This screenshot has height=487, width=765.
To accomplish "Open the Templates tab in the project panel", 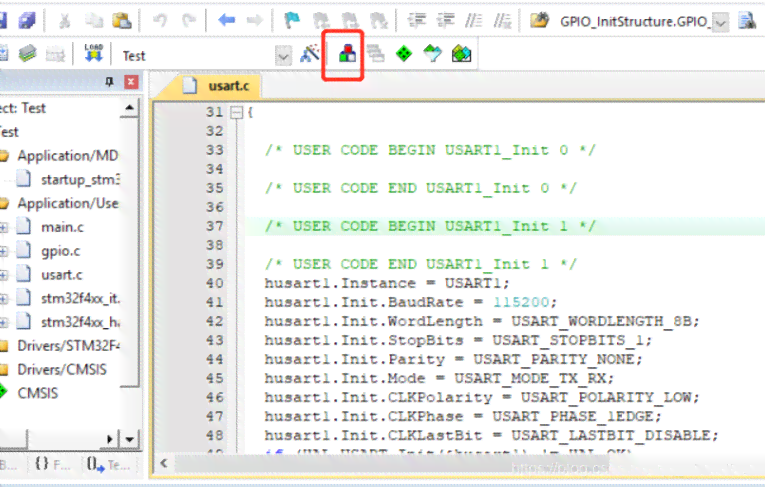I will (x=108, y=464).
